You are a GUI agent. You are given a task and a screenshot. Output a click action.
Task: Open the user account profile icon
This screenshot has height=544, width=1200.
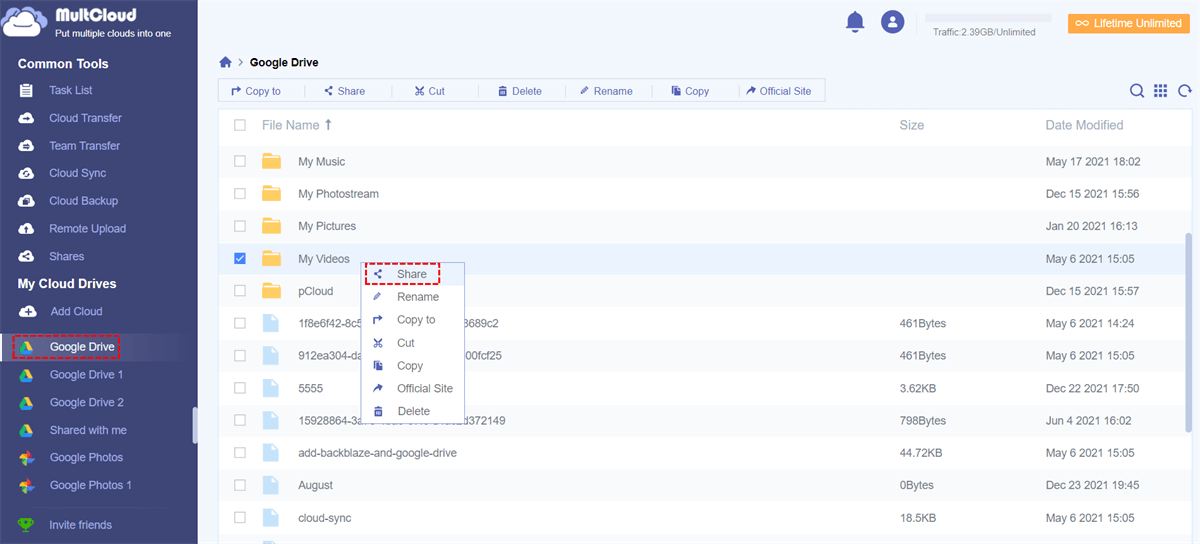(x=892, y=22)
